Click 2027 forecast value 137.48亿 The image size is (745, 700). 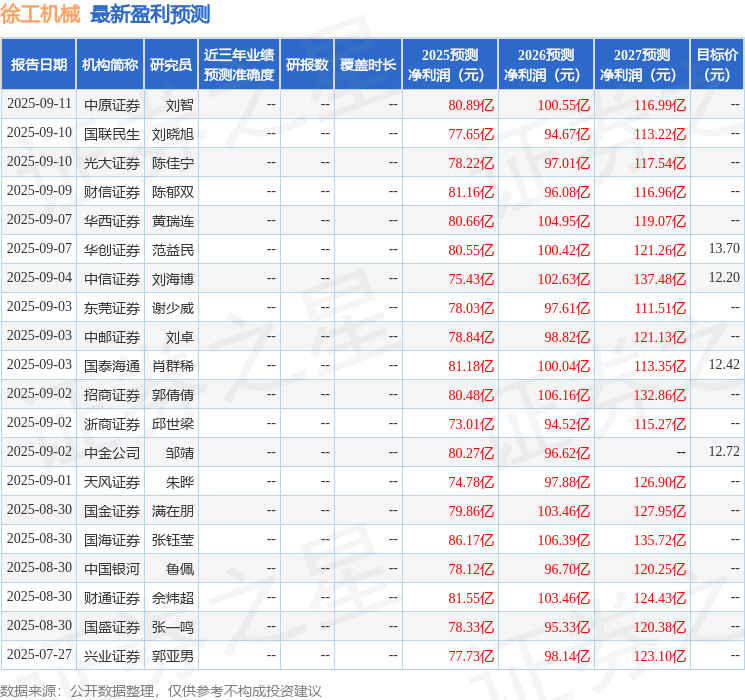[660, 279]
